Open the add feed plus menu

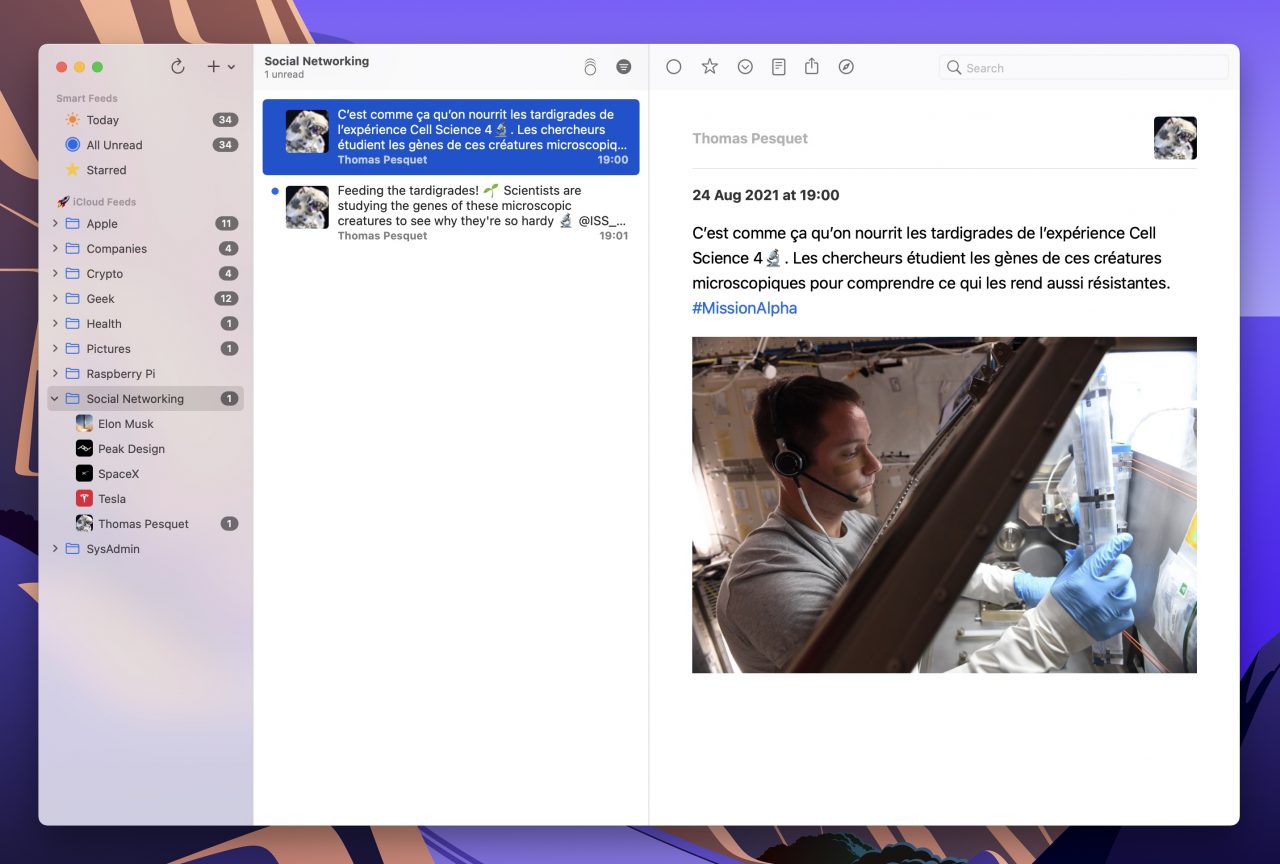coord(220,66)
